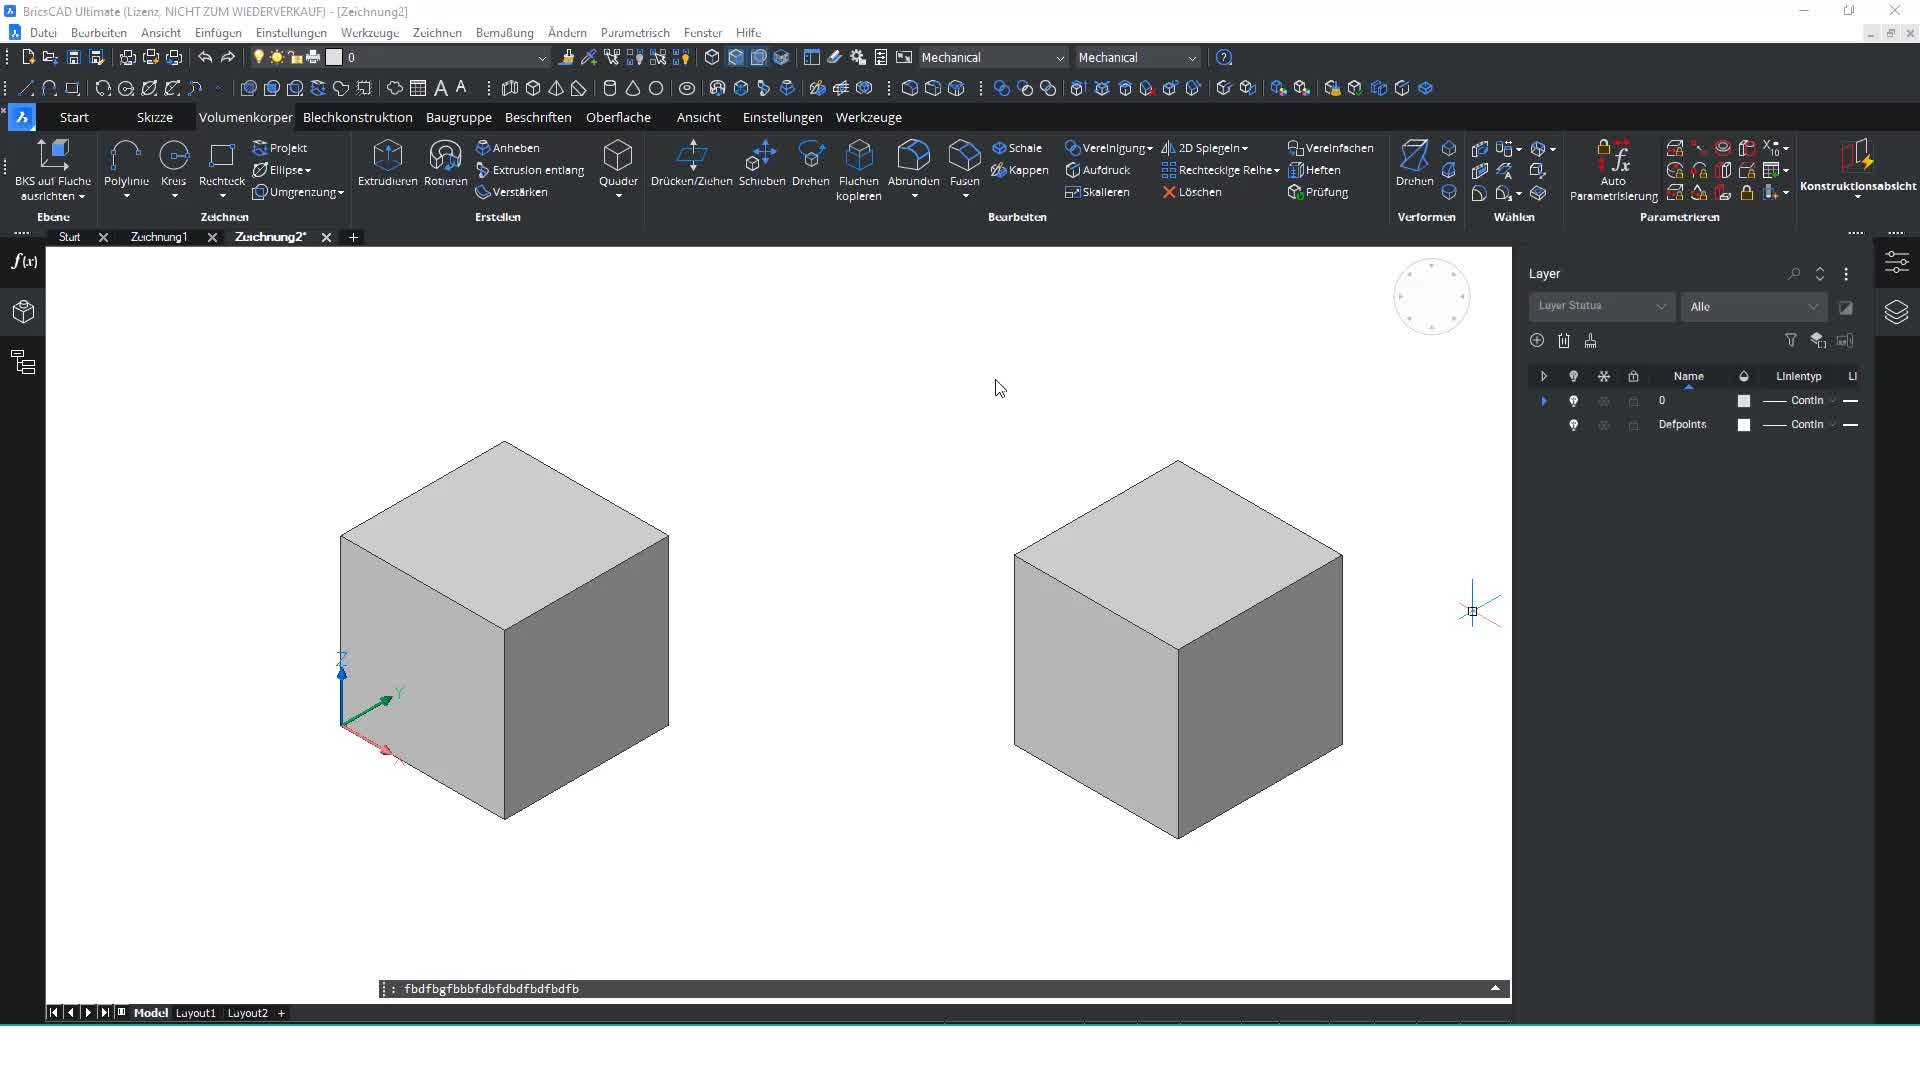Click the Skalieren button
This screenshot has height=1080, width=1920.
click(1097, 192)
